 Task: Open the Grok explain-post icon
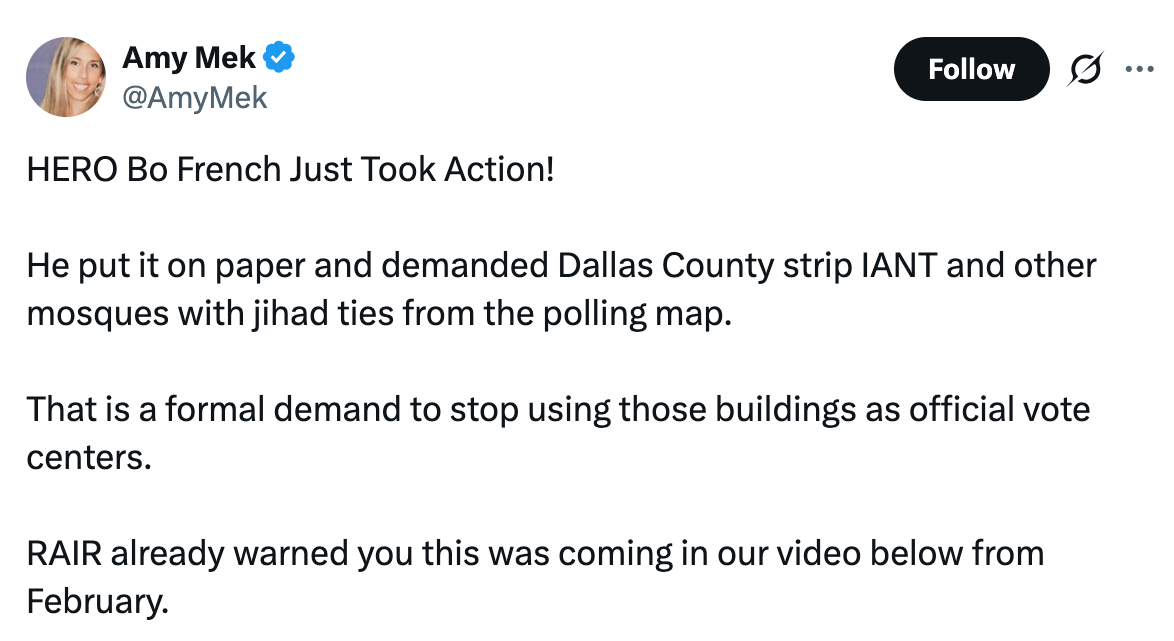pyautogui.click(x=1085, y=69)
